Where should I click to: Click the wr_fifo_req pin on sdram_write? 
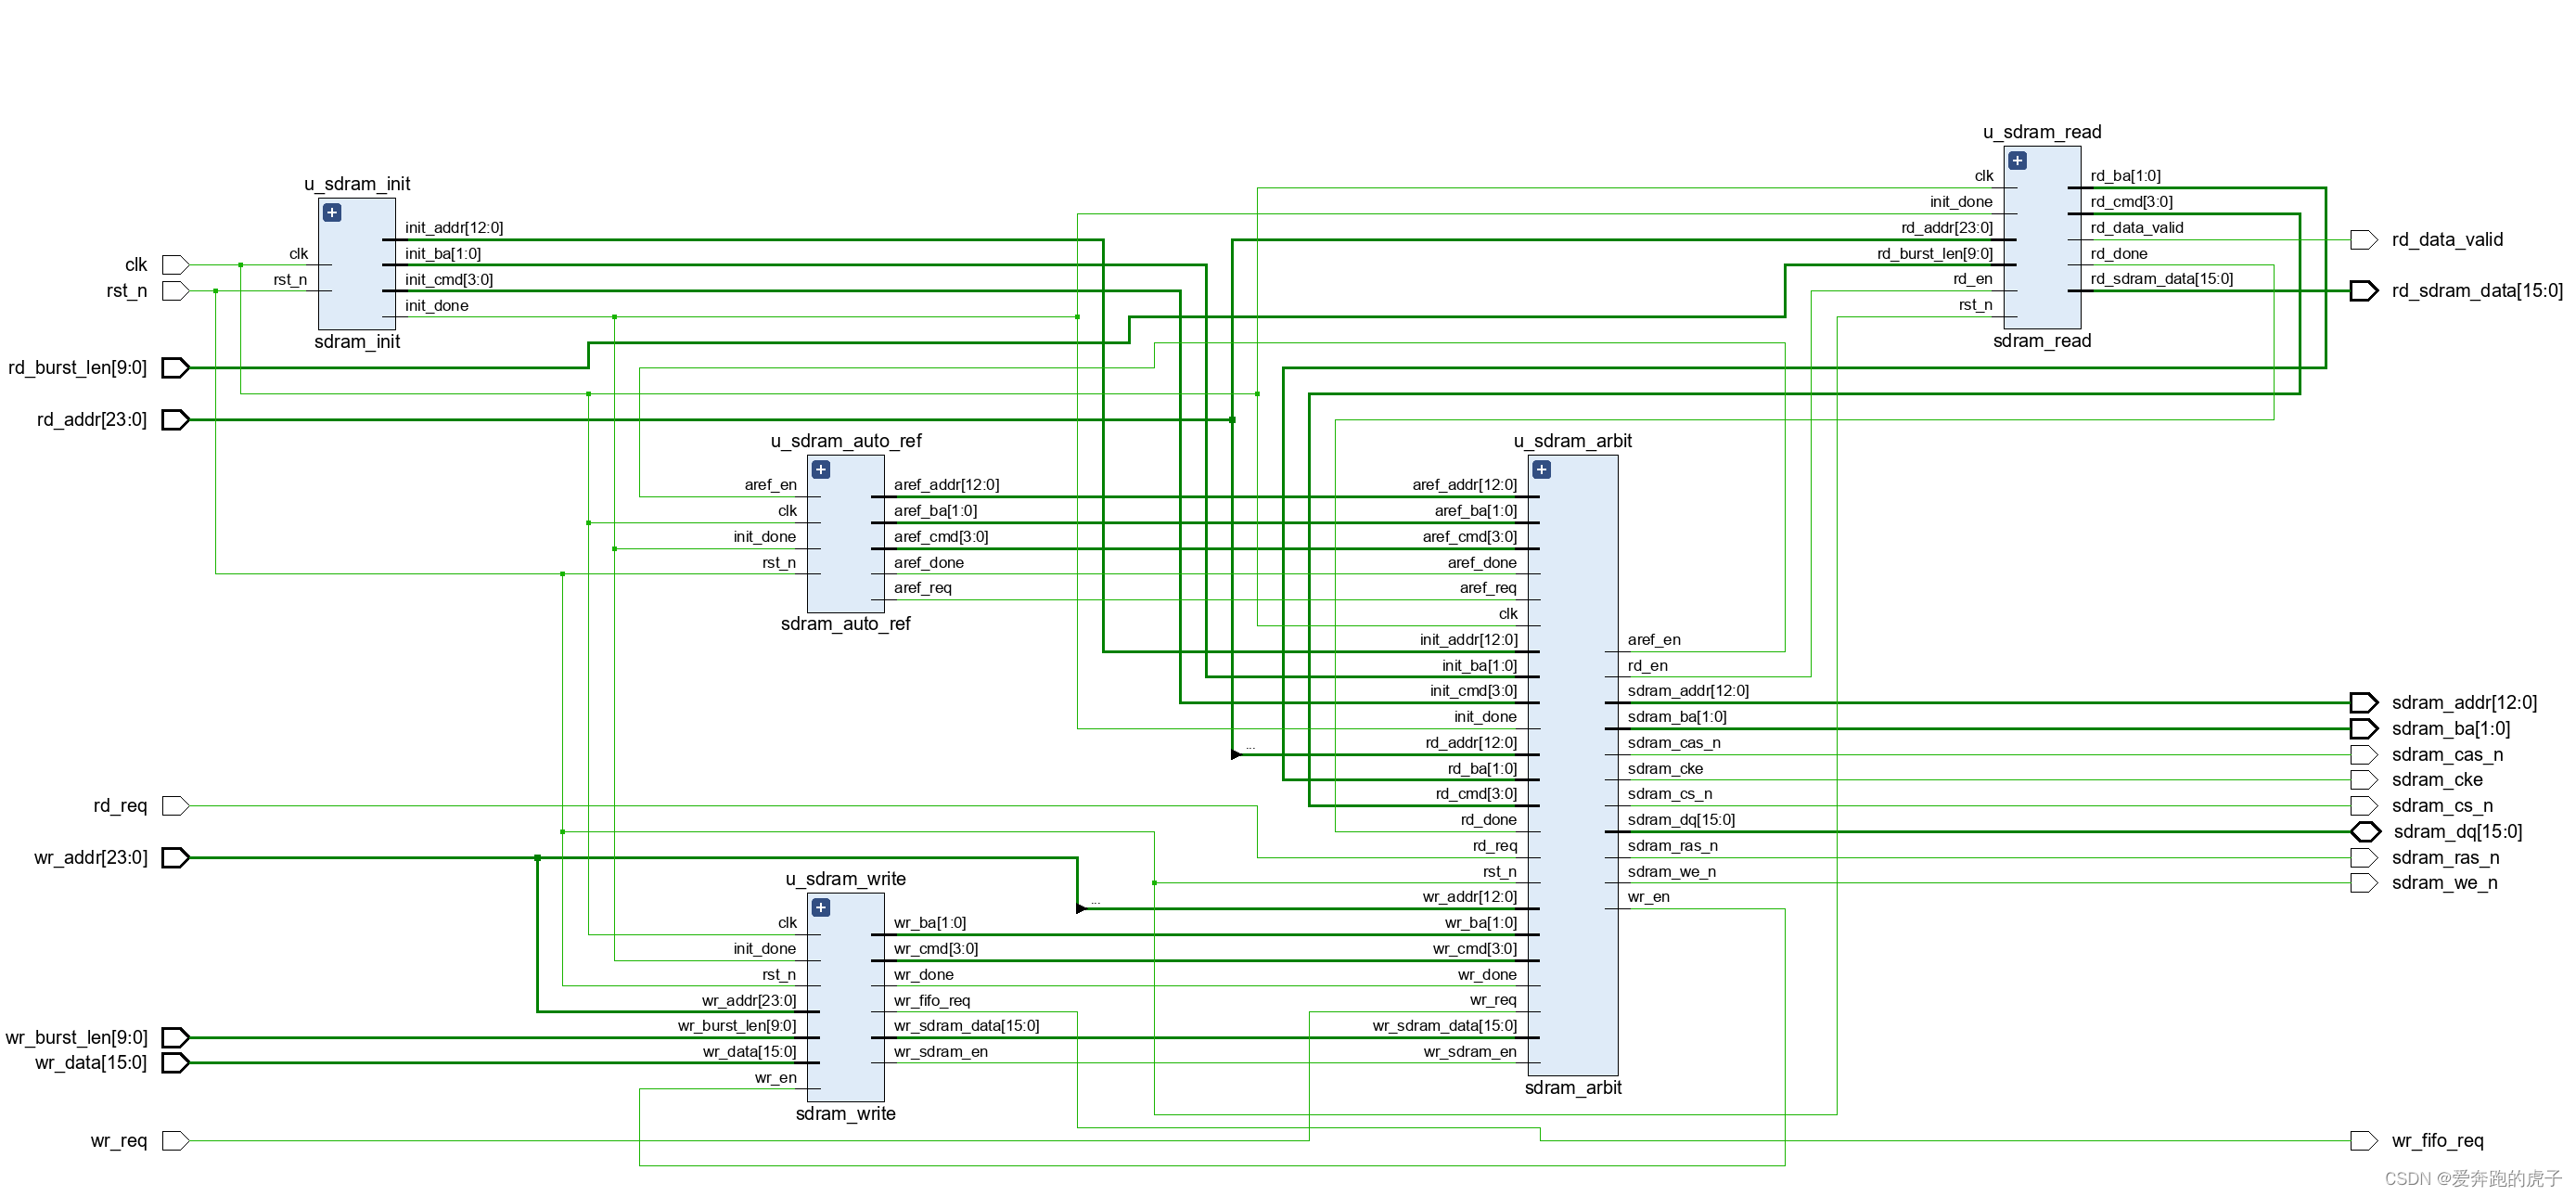(932, 1001)
